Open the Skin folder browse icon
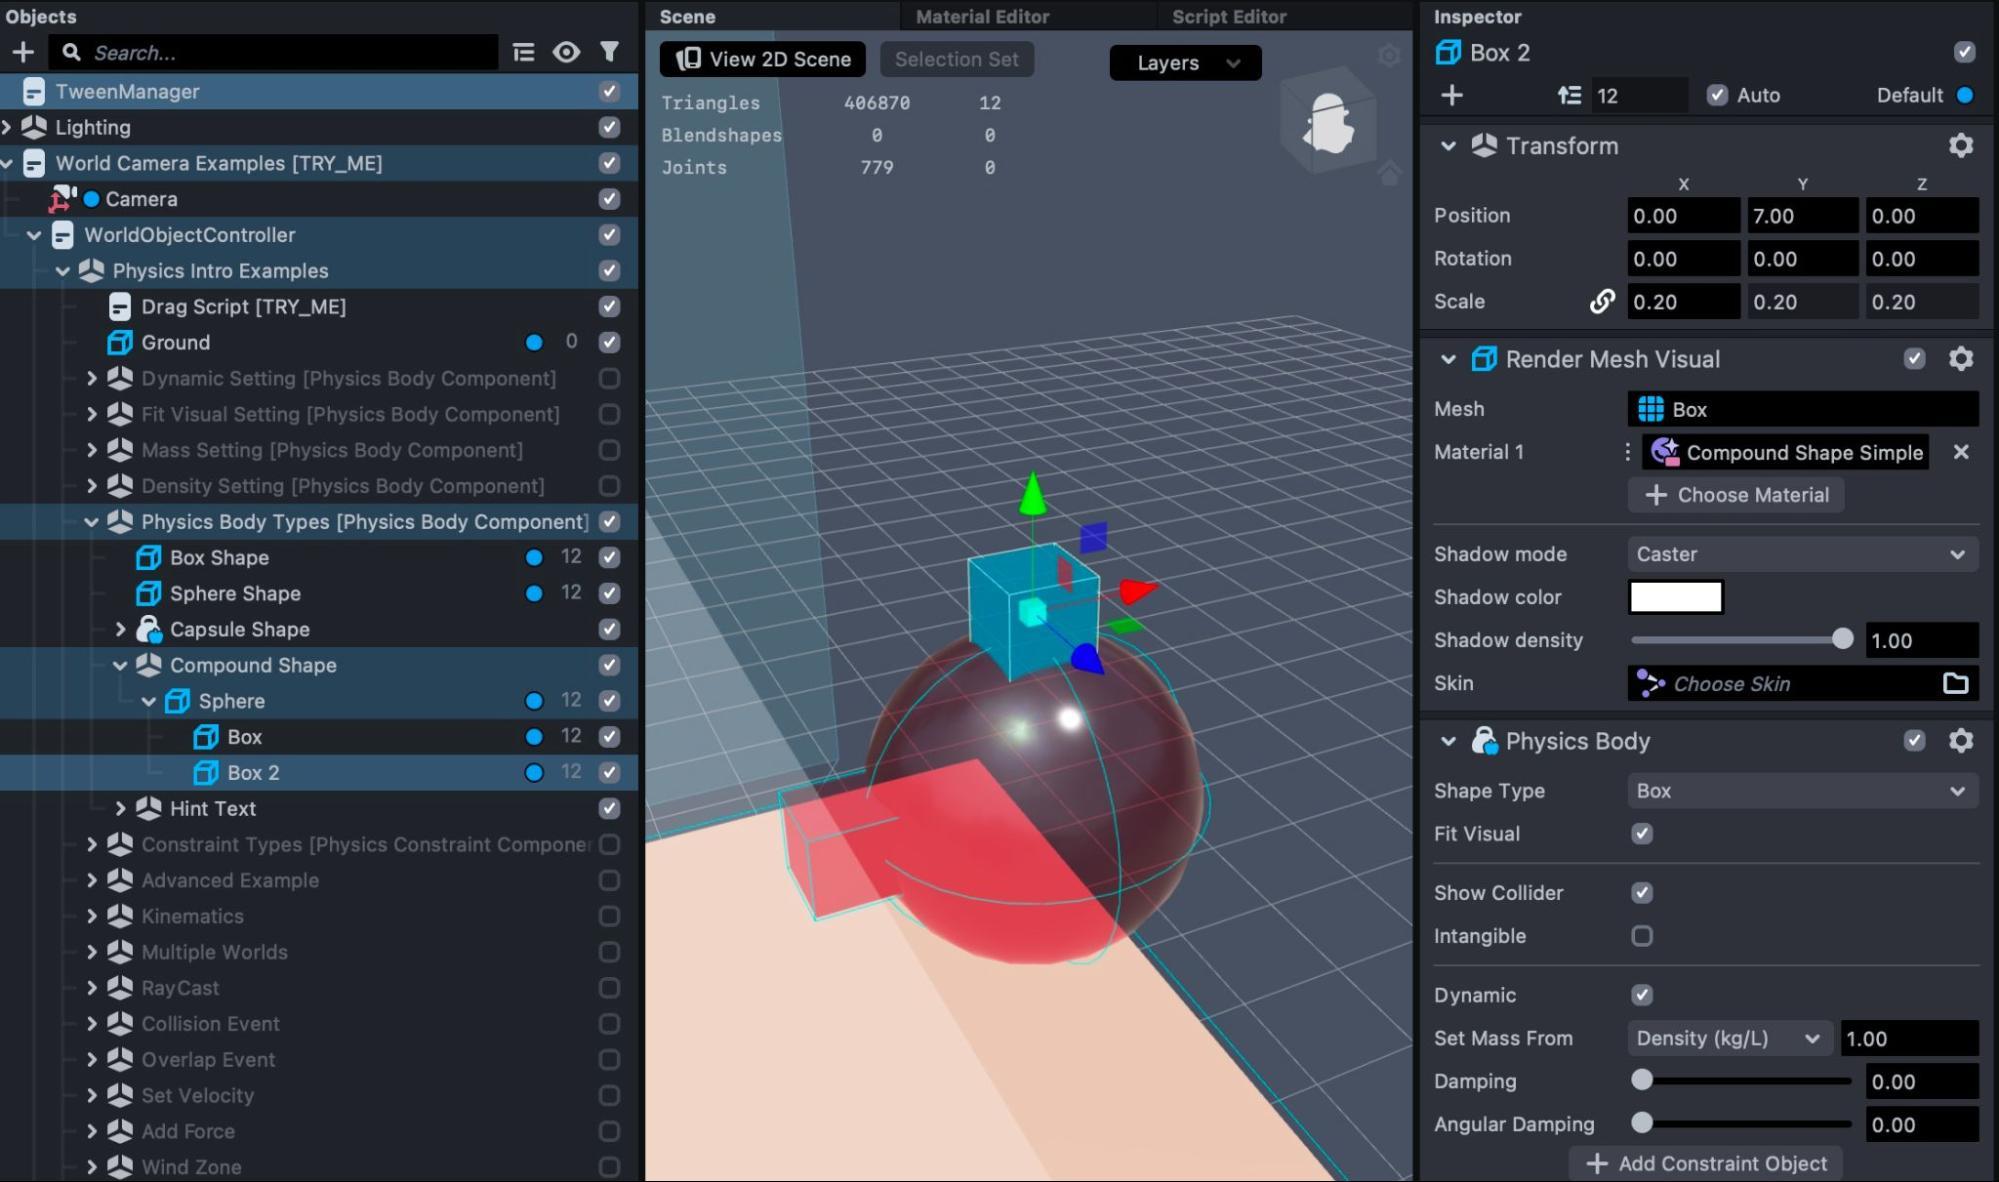 tap(1955, 683)
